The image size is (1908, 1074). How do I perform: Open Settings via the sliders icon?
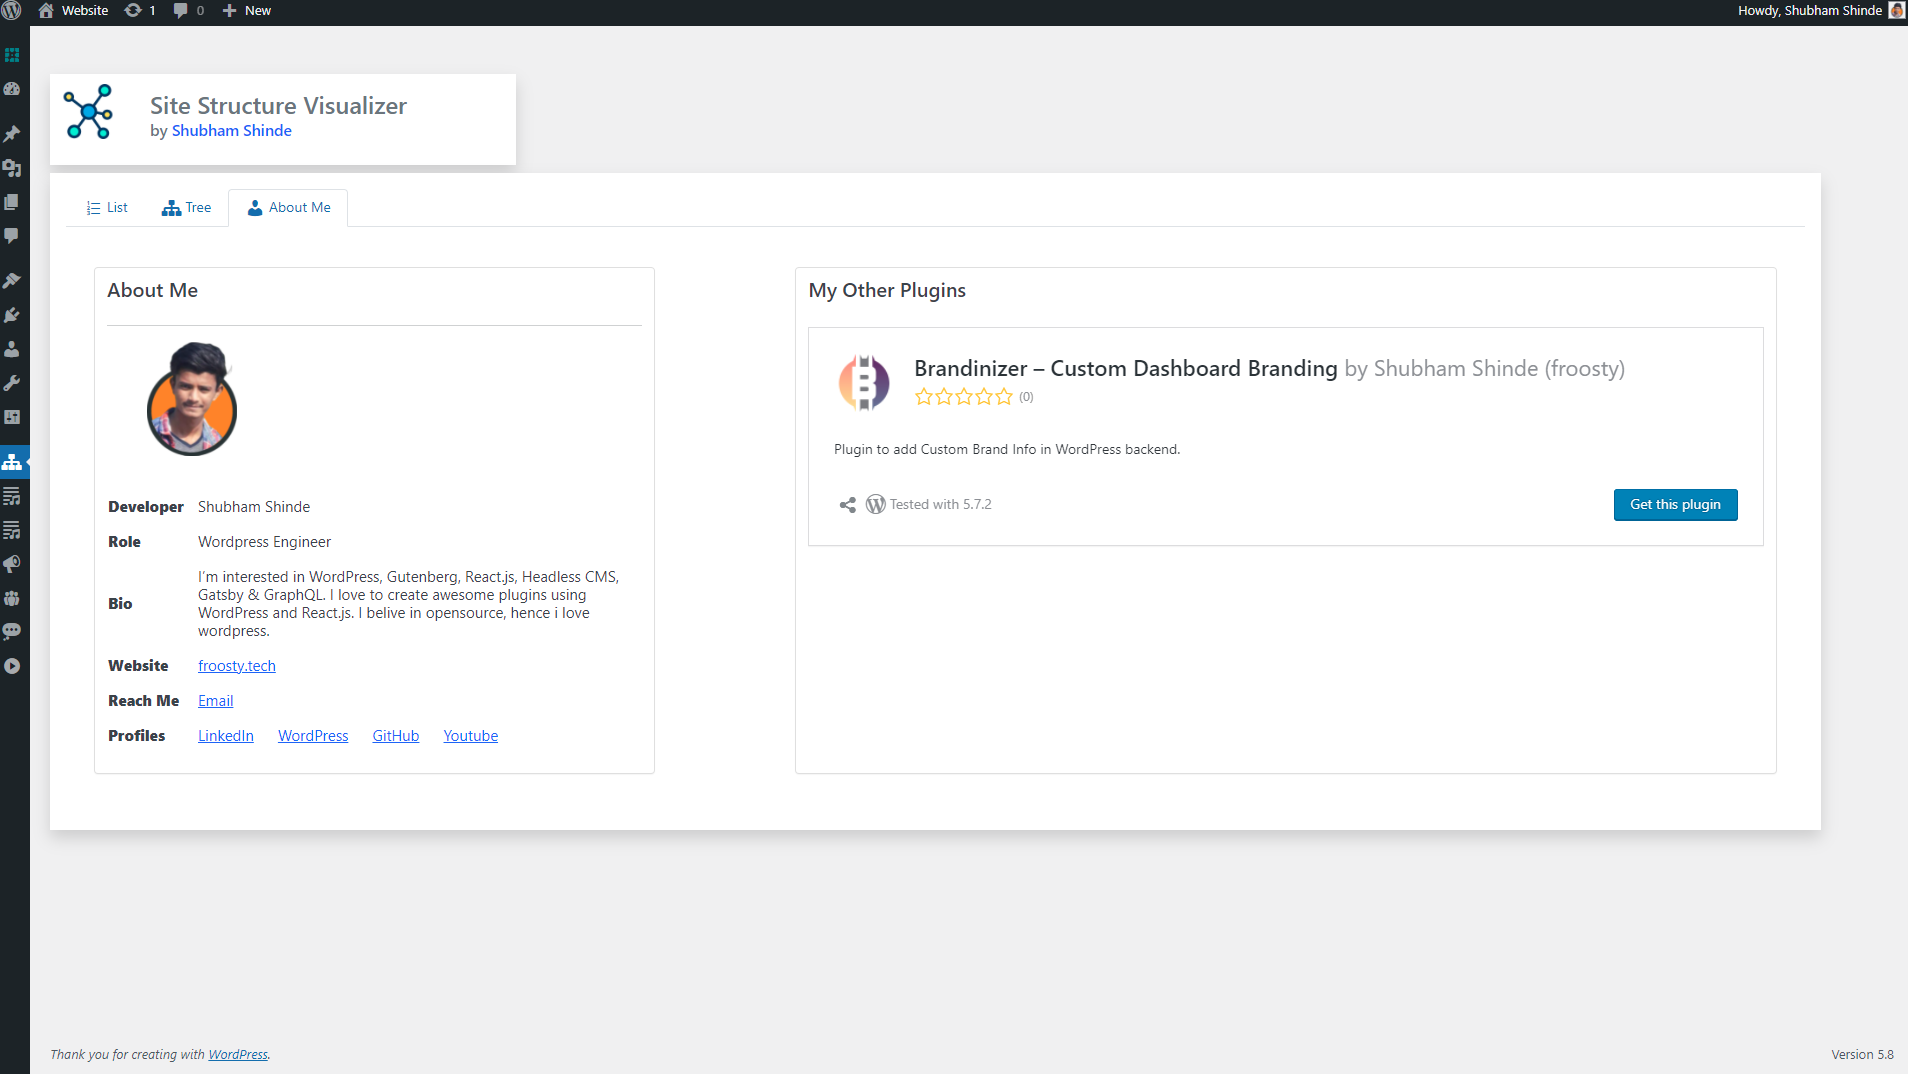pyautogui.click(x=12, y=417)
